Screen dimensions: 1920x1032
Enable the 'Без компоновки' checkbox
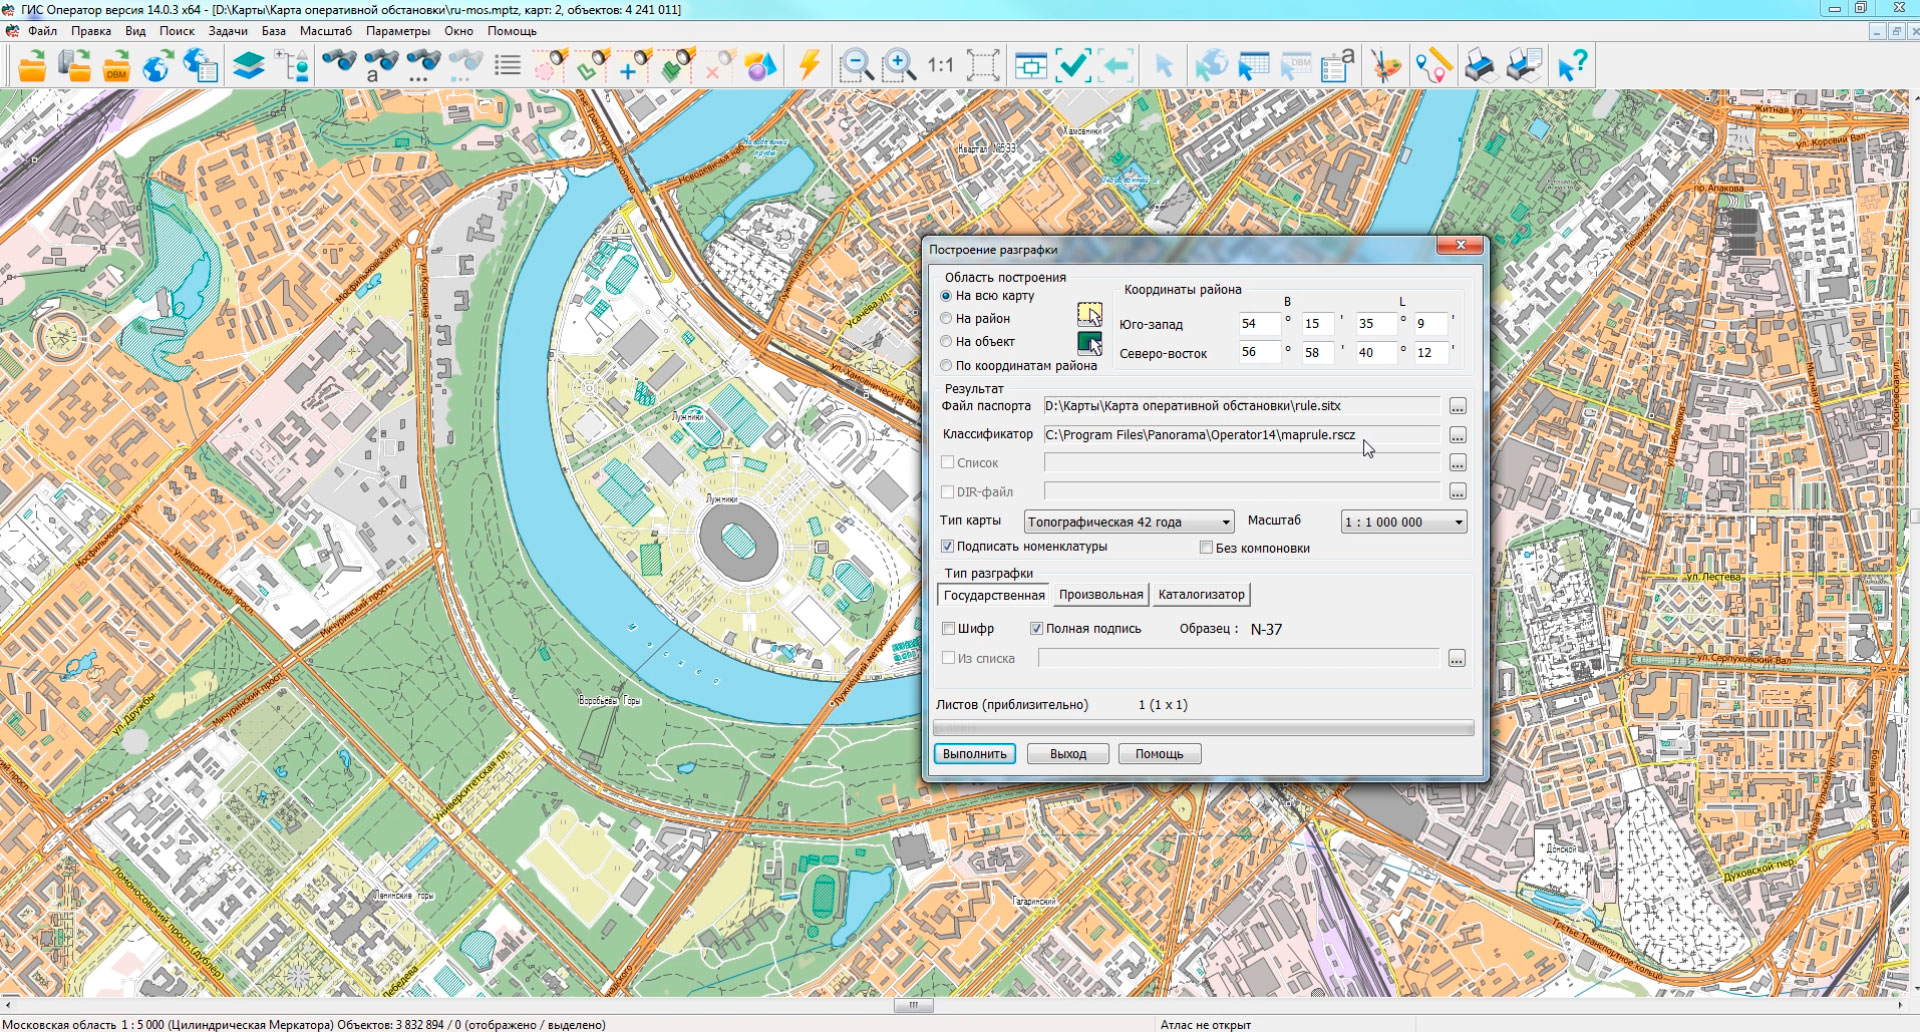point(1206,548)
